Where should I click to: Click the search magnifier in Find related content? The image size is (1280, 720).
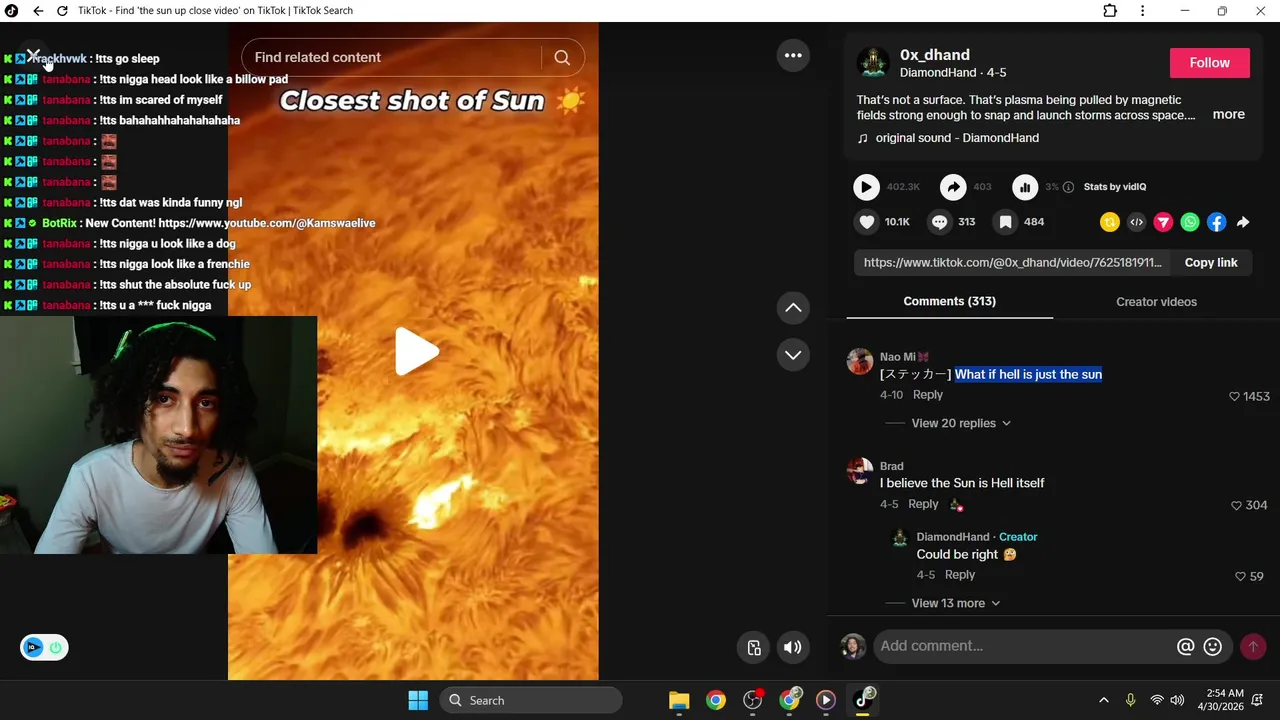click(562, 58)
